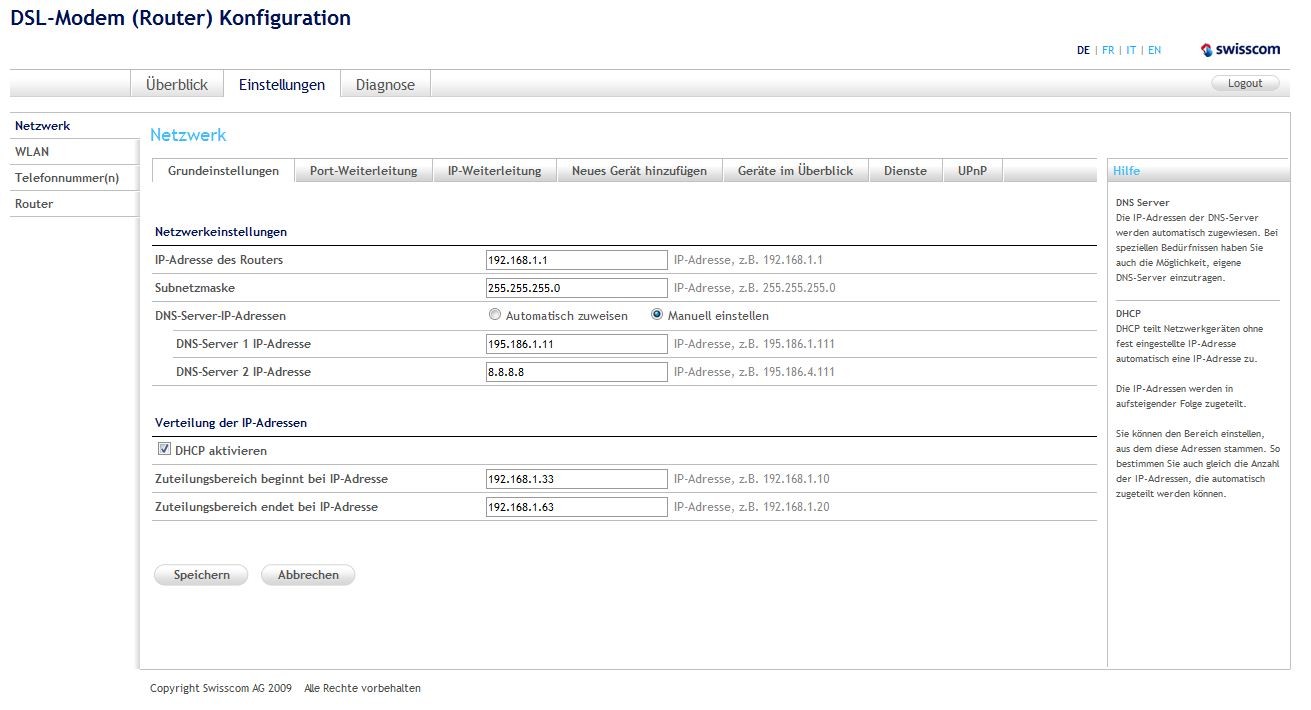
Task: Go to the IP-Weiterleitung tab
Action: click(x=494, y=171)
